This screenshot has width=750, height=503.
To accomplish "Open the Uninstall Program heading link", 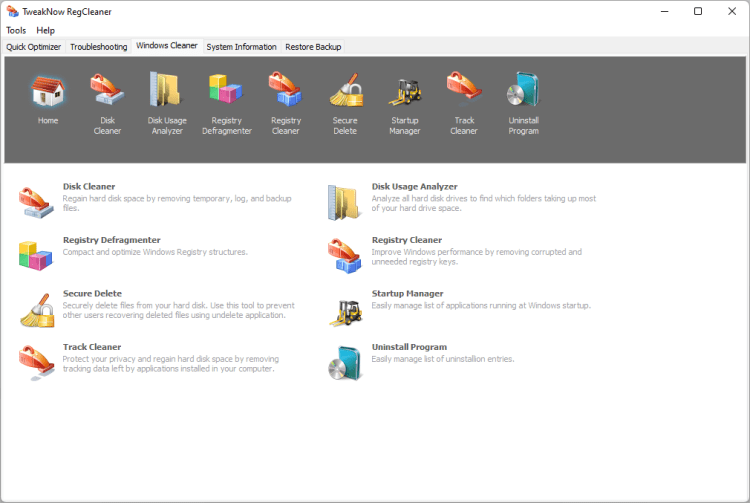I will tap(409, 347).
